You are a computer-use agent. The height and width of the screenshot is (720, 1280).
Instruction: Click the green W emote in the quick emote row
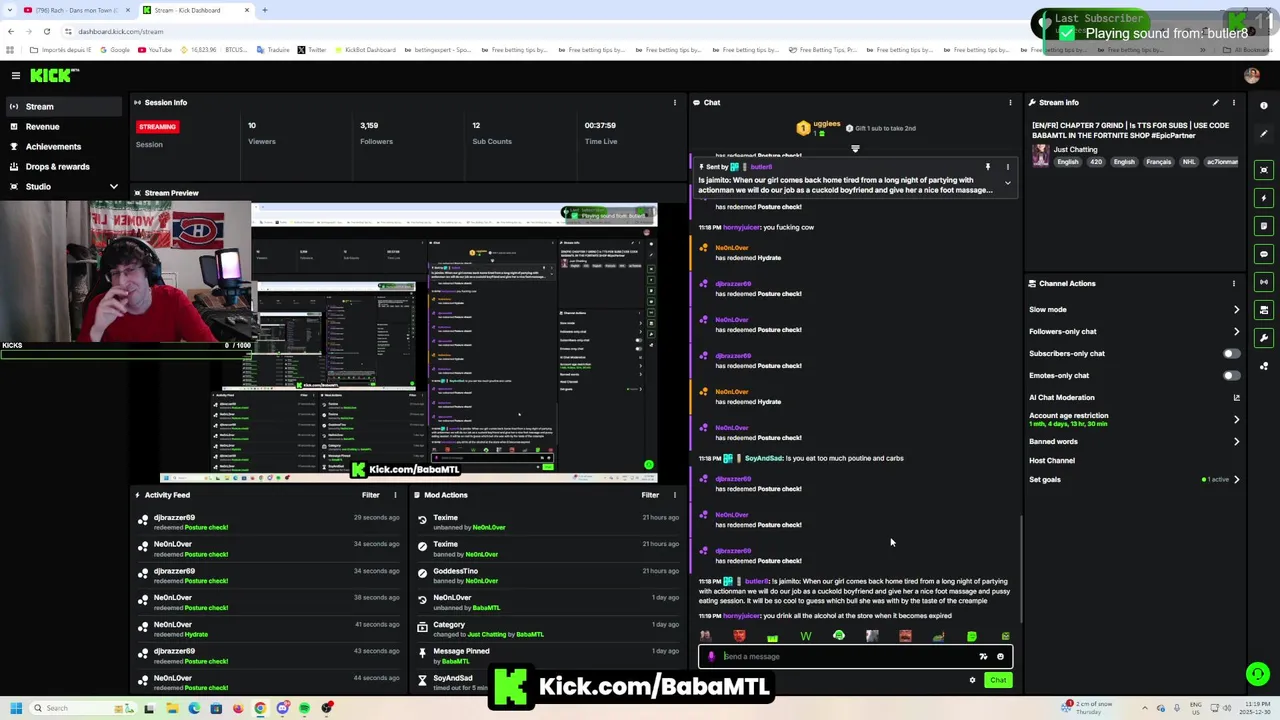[x=806, y=636]
